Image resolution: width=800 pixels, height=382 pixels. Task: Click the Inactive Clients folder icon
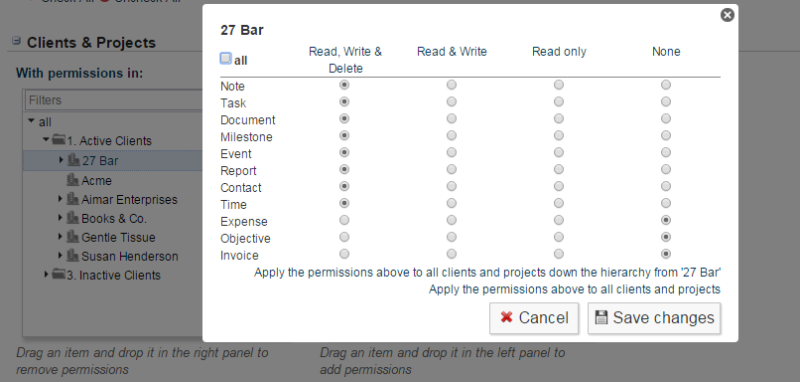(59, 274)
